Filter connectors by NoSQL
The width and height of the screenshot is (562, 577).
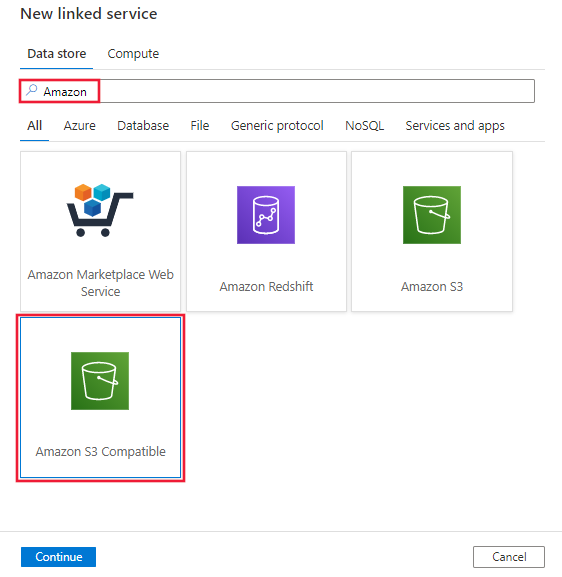click(x=364, y=125)
